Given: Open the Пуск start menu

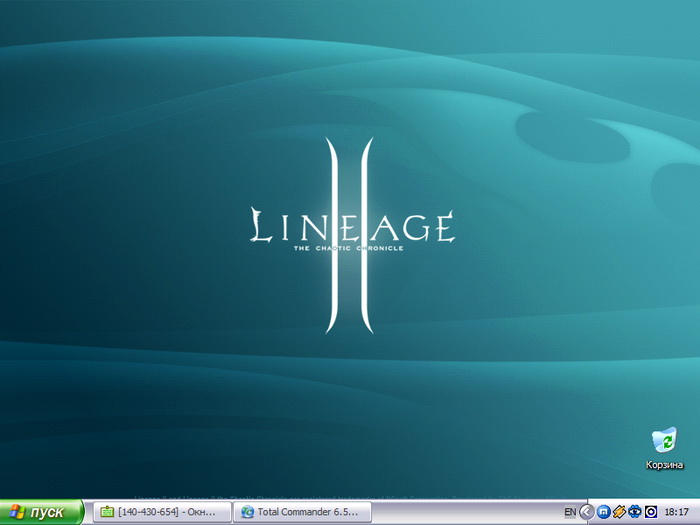Looking at the screenshot, I should pos(42,512).
